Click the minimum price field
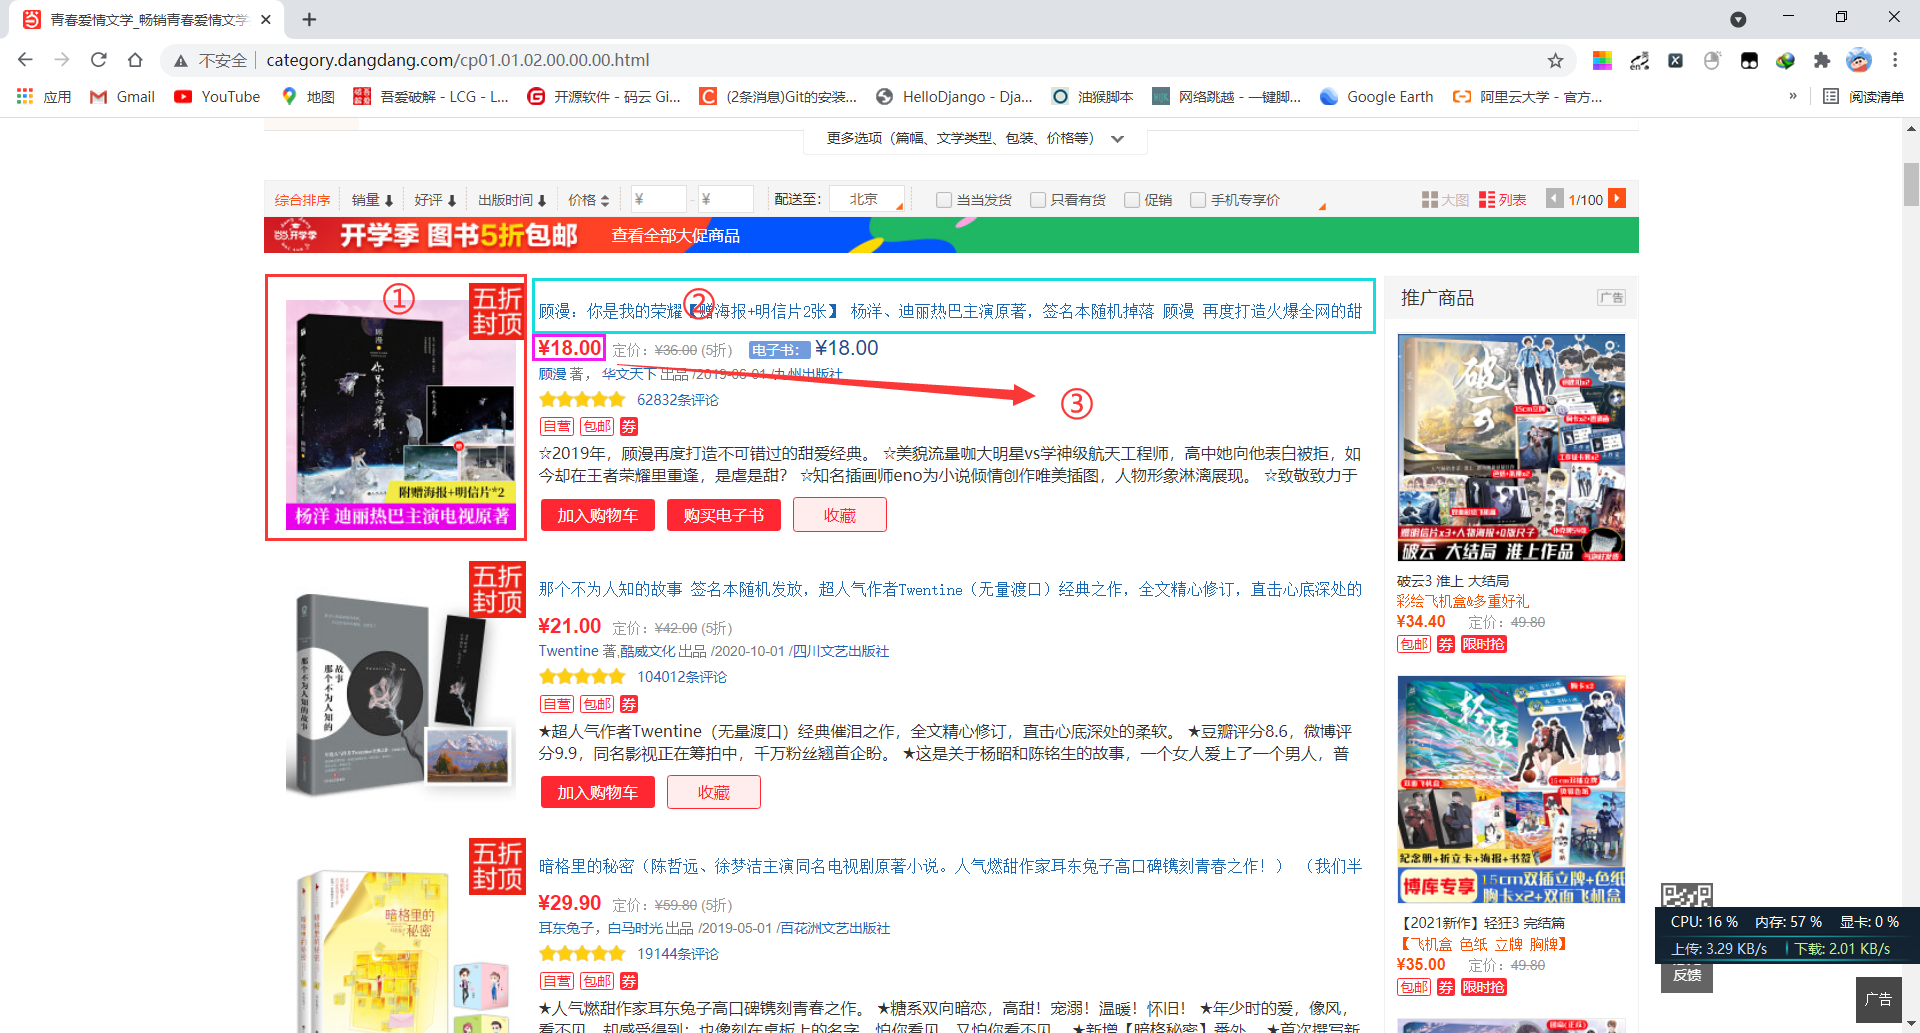Image resolution: width=1920 pixels, height=1033 pixels. [658, 200]
